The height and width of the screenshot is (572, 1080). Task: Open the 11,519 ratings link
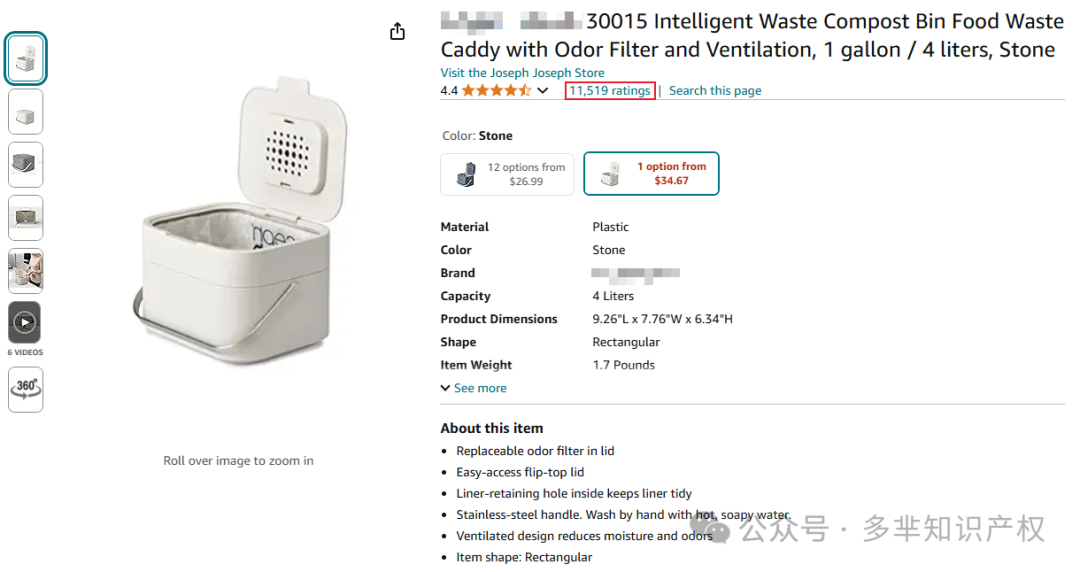(609, 91)
